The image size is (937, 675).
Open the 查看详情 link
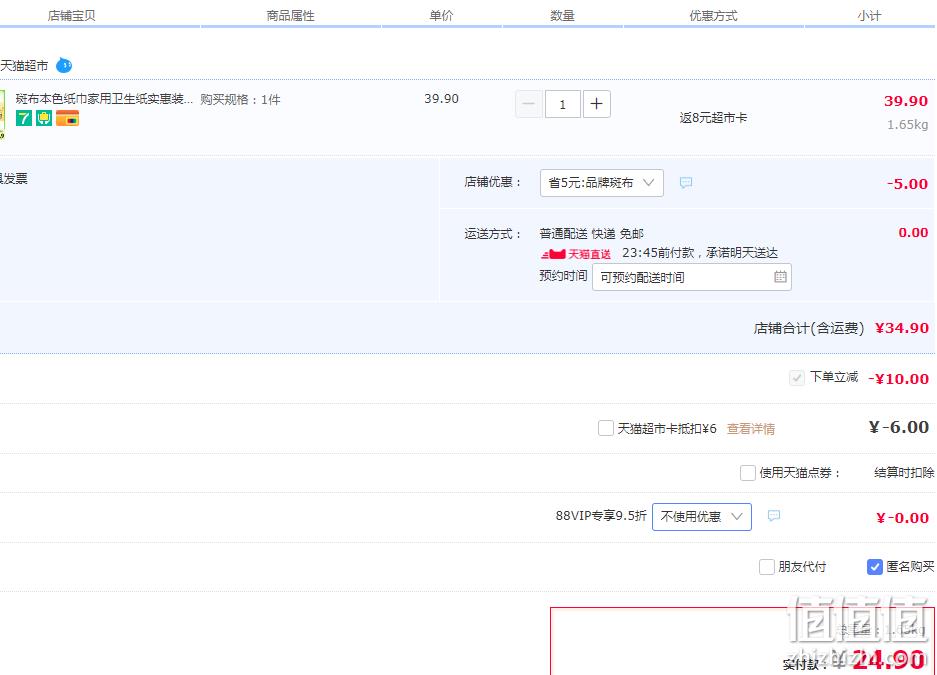[x=751, y=429]
